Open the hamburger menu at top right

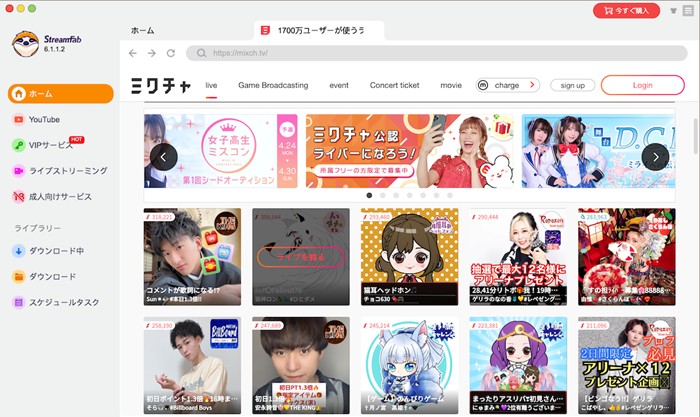point(688,11)
